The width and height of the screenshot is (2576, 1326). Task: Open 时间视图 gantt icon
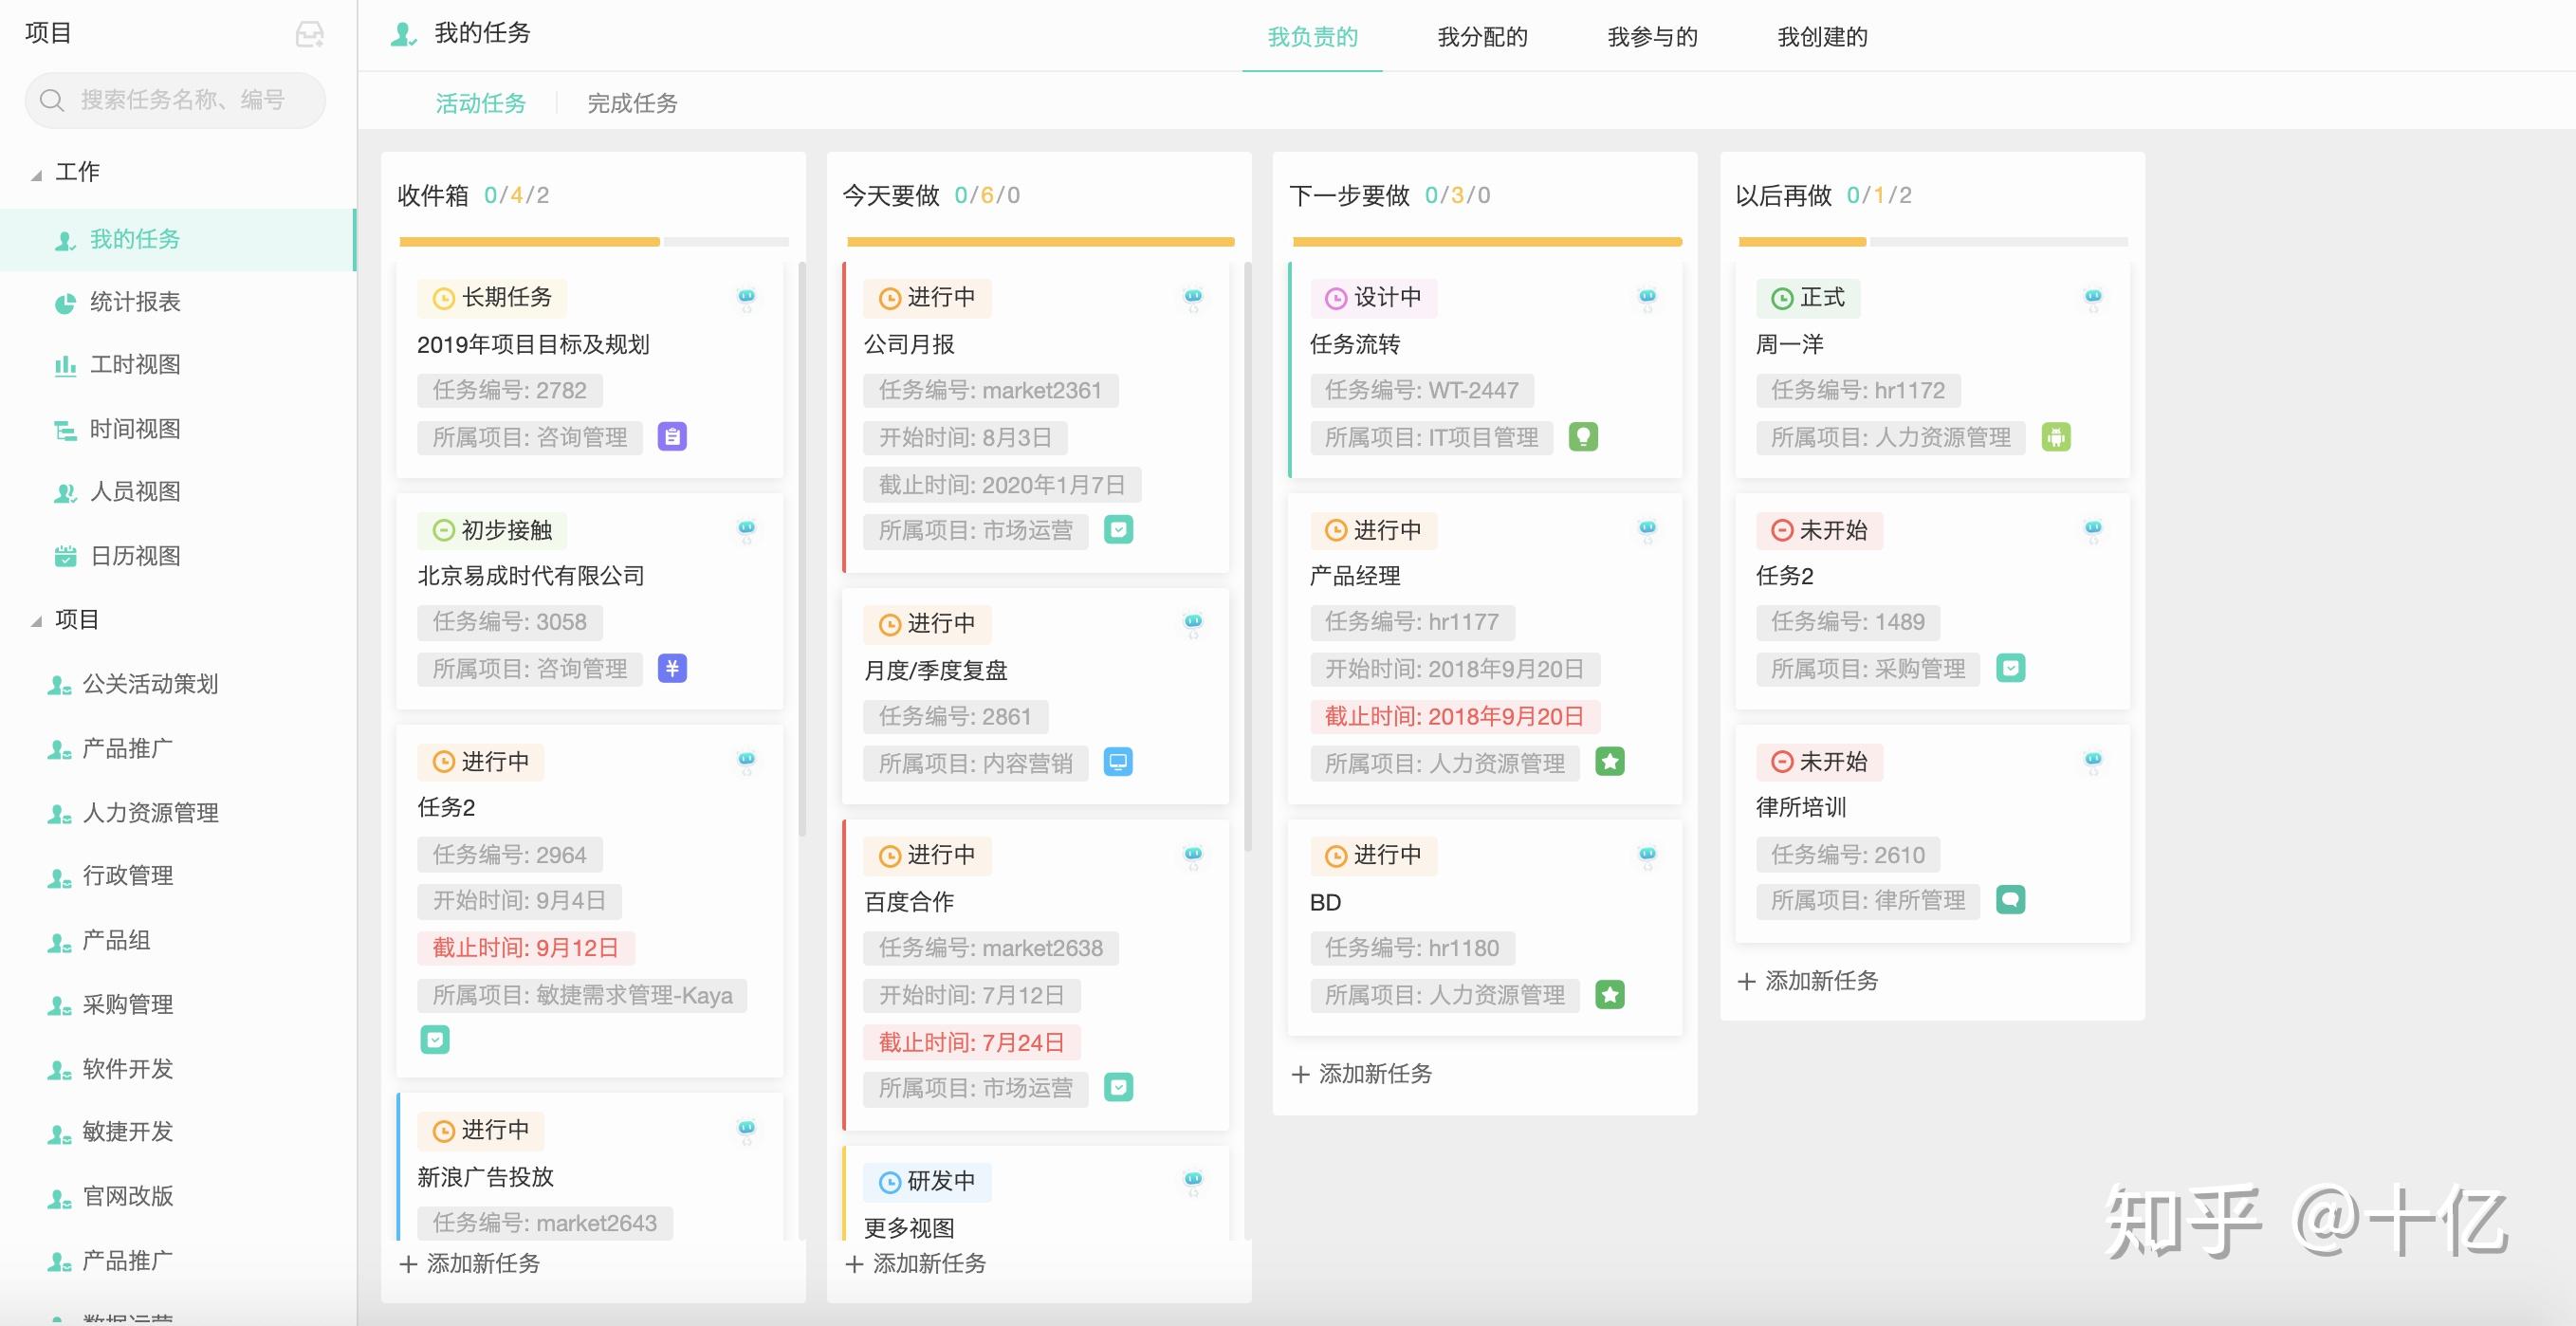(x=65, y=430)
